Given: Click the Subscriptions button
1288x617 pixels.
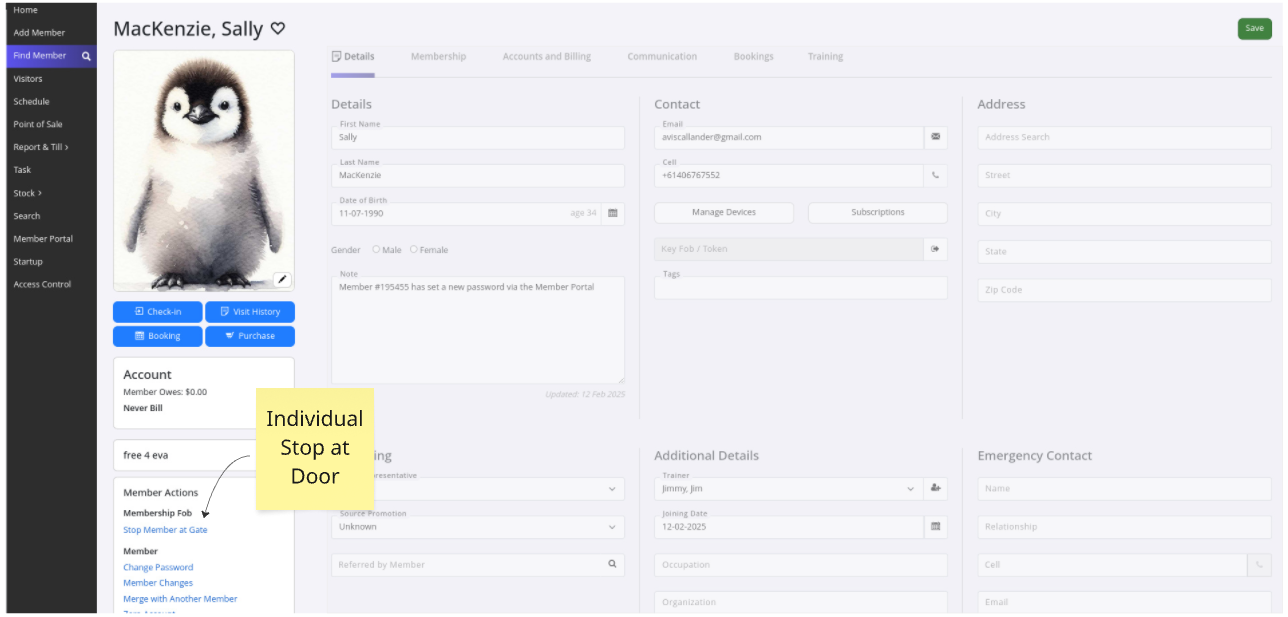Looking at the screenshot, I should pyautogui.click(x=878, y=213).
